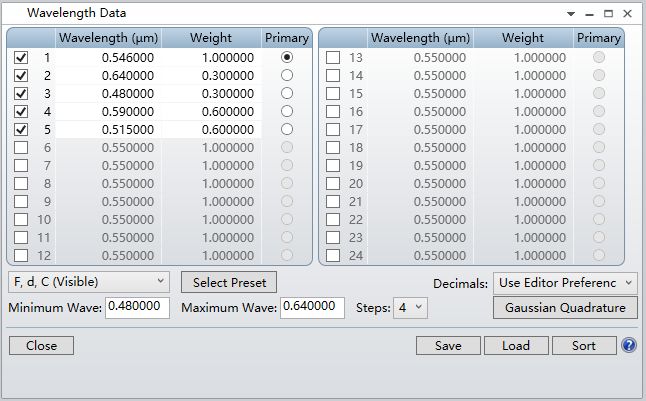Enable wavelength 6 checkbox
Image resolution: width=646 pixels, height=401 pixels.
click(x=21, y=148)
